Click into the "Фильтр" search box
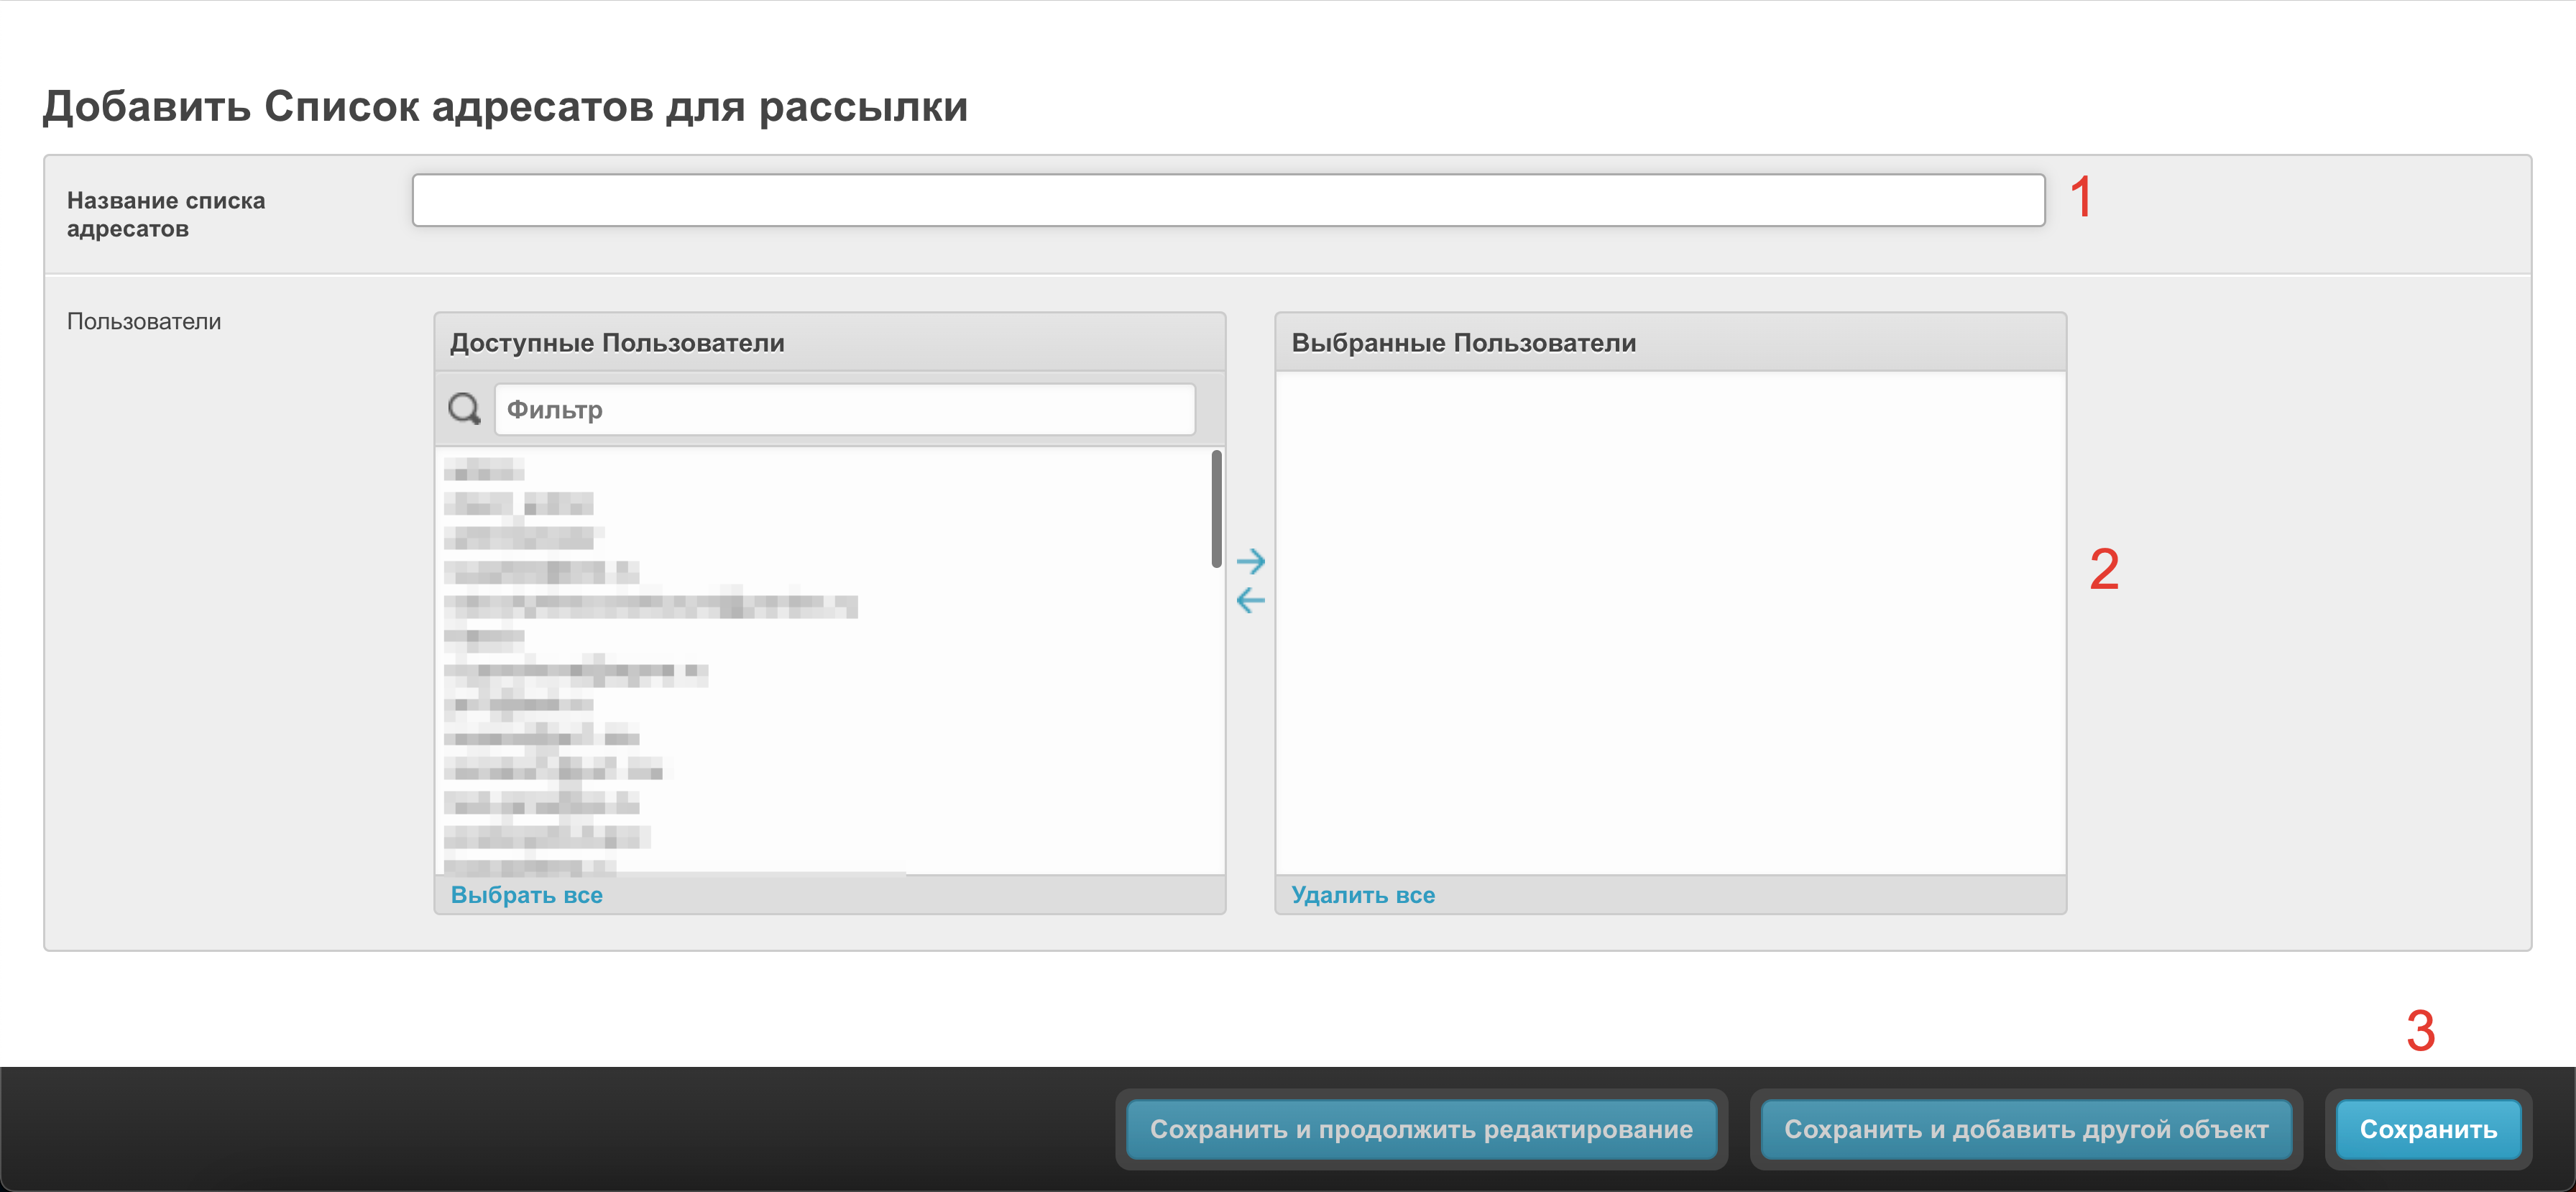Viewport: 2576px width, 1192px height. 844,409
